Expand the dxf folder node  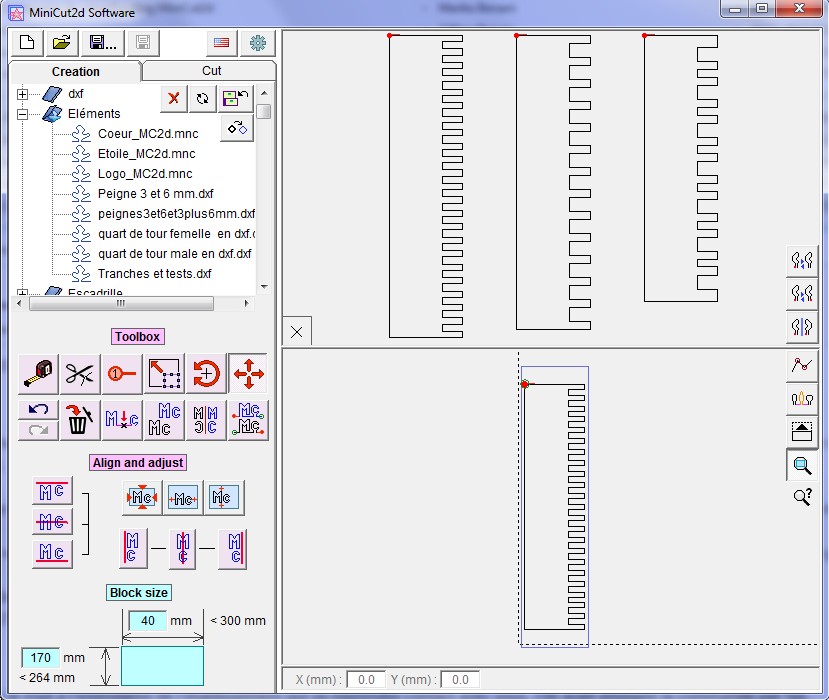(x=22, y=94)
